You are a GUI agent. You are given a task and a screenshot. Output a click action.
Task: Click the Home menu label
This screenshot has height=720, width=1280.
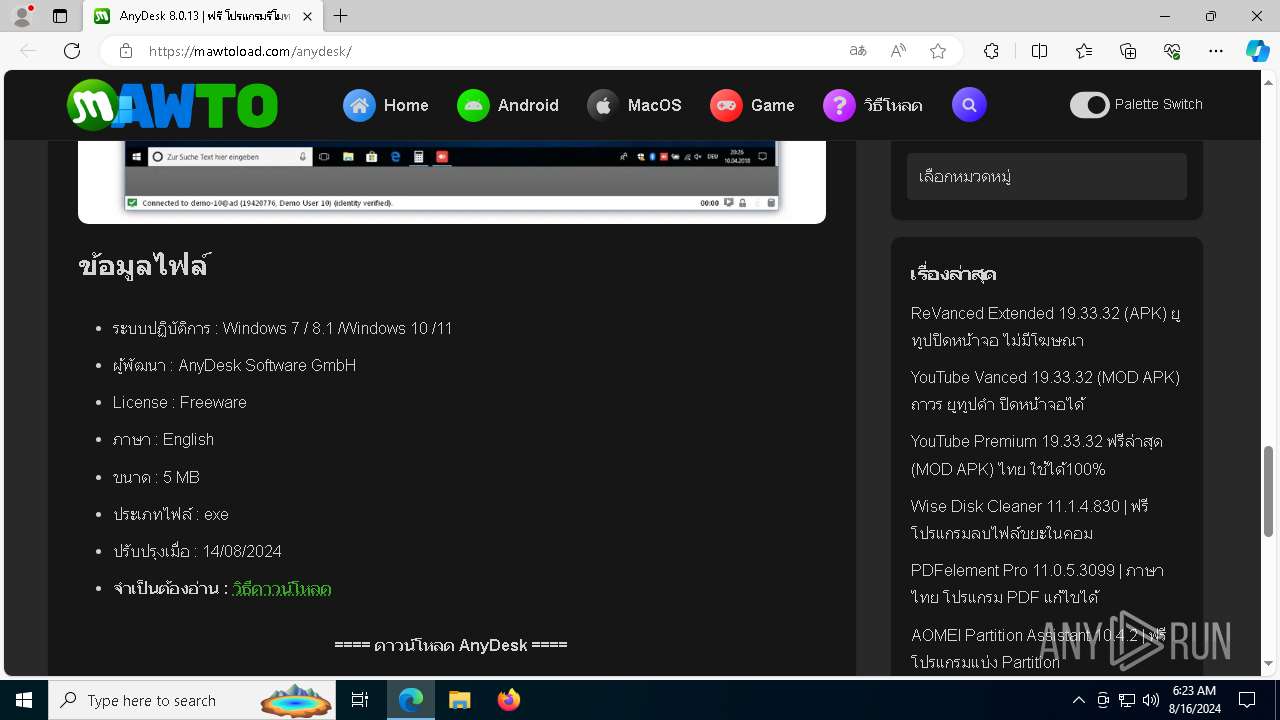(406, 105)
